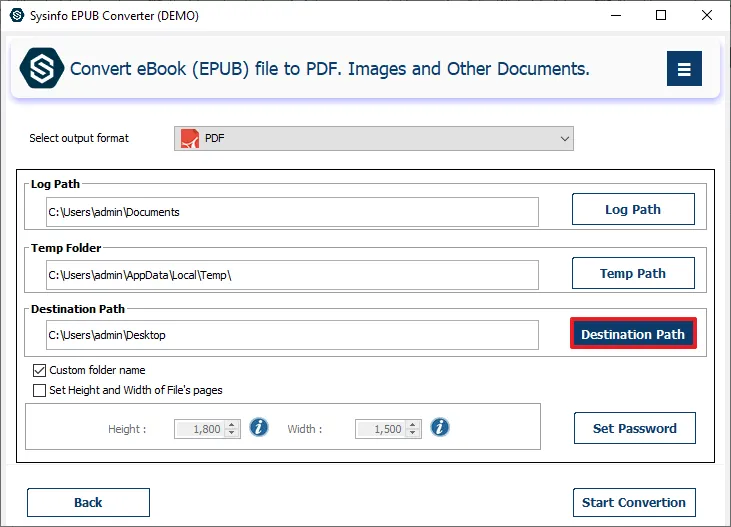Screen dimensions: 731x527
Task: Click the Log Path group label
Action: (55, 184)
